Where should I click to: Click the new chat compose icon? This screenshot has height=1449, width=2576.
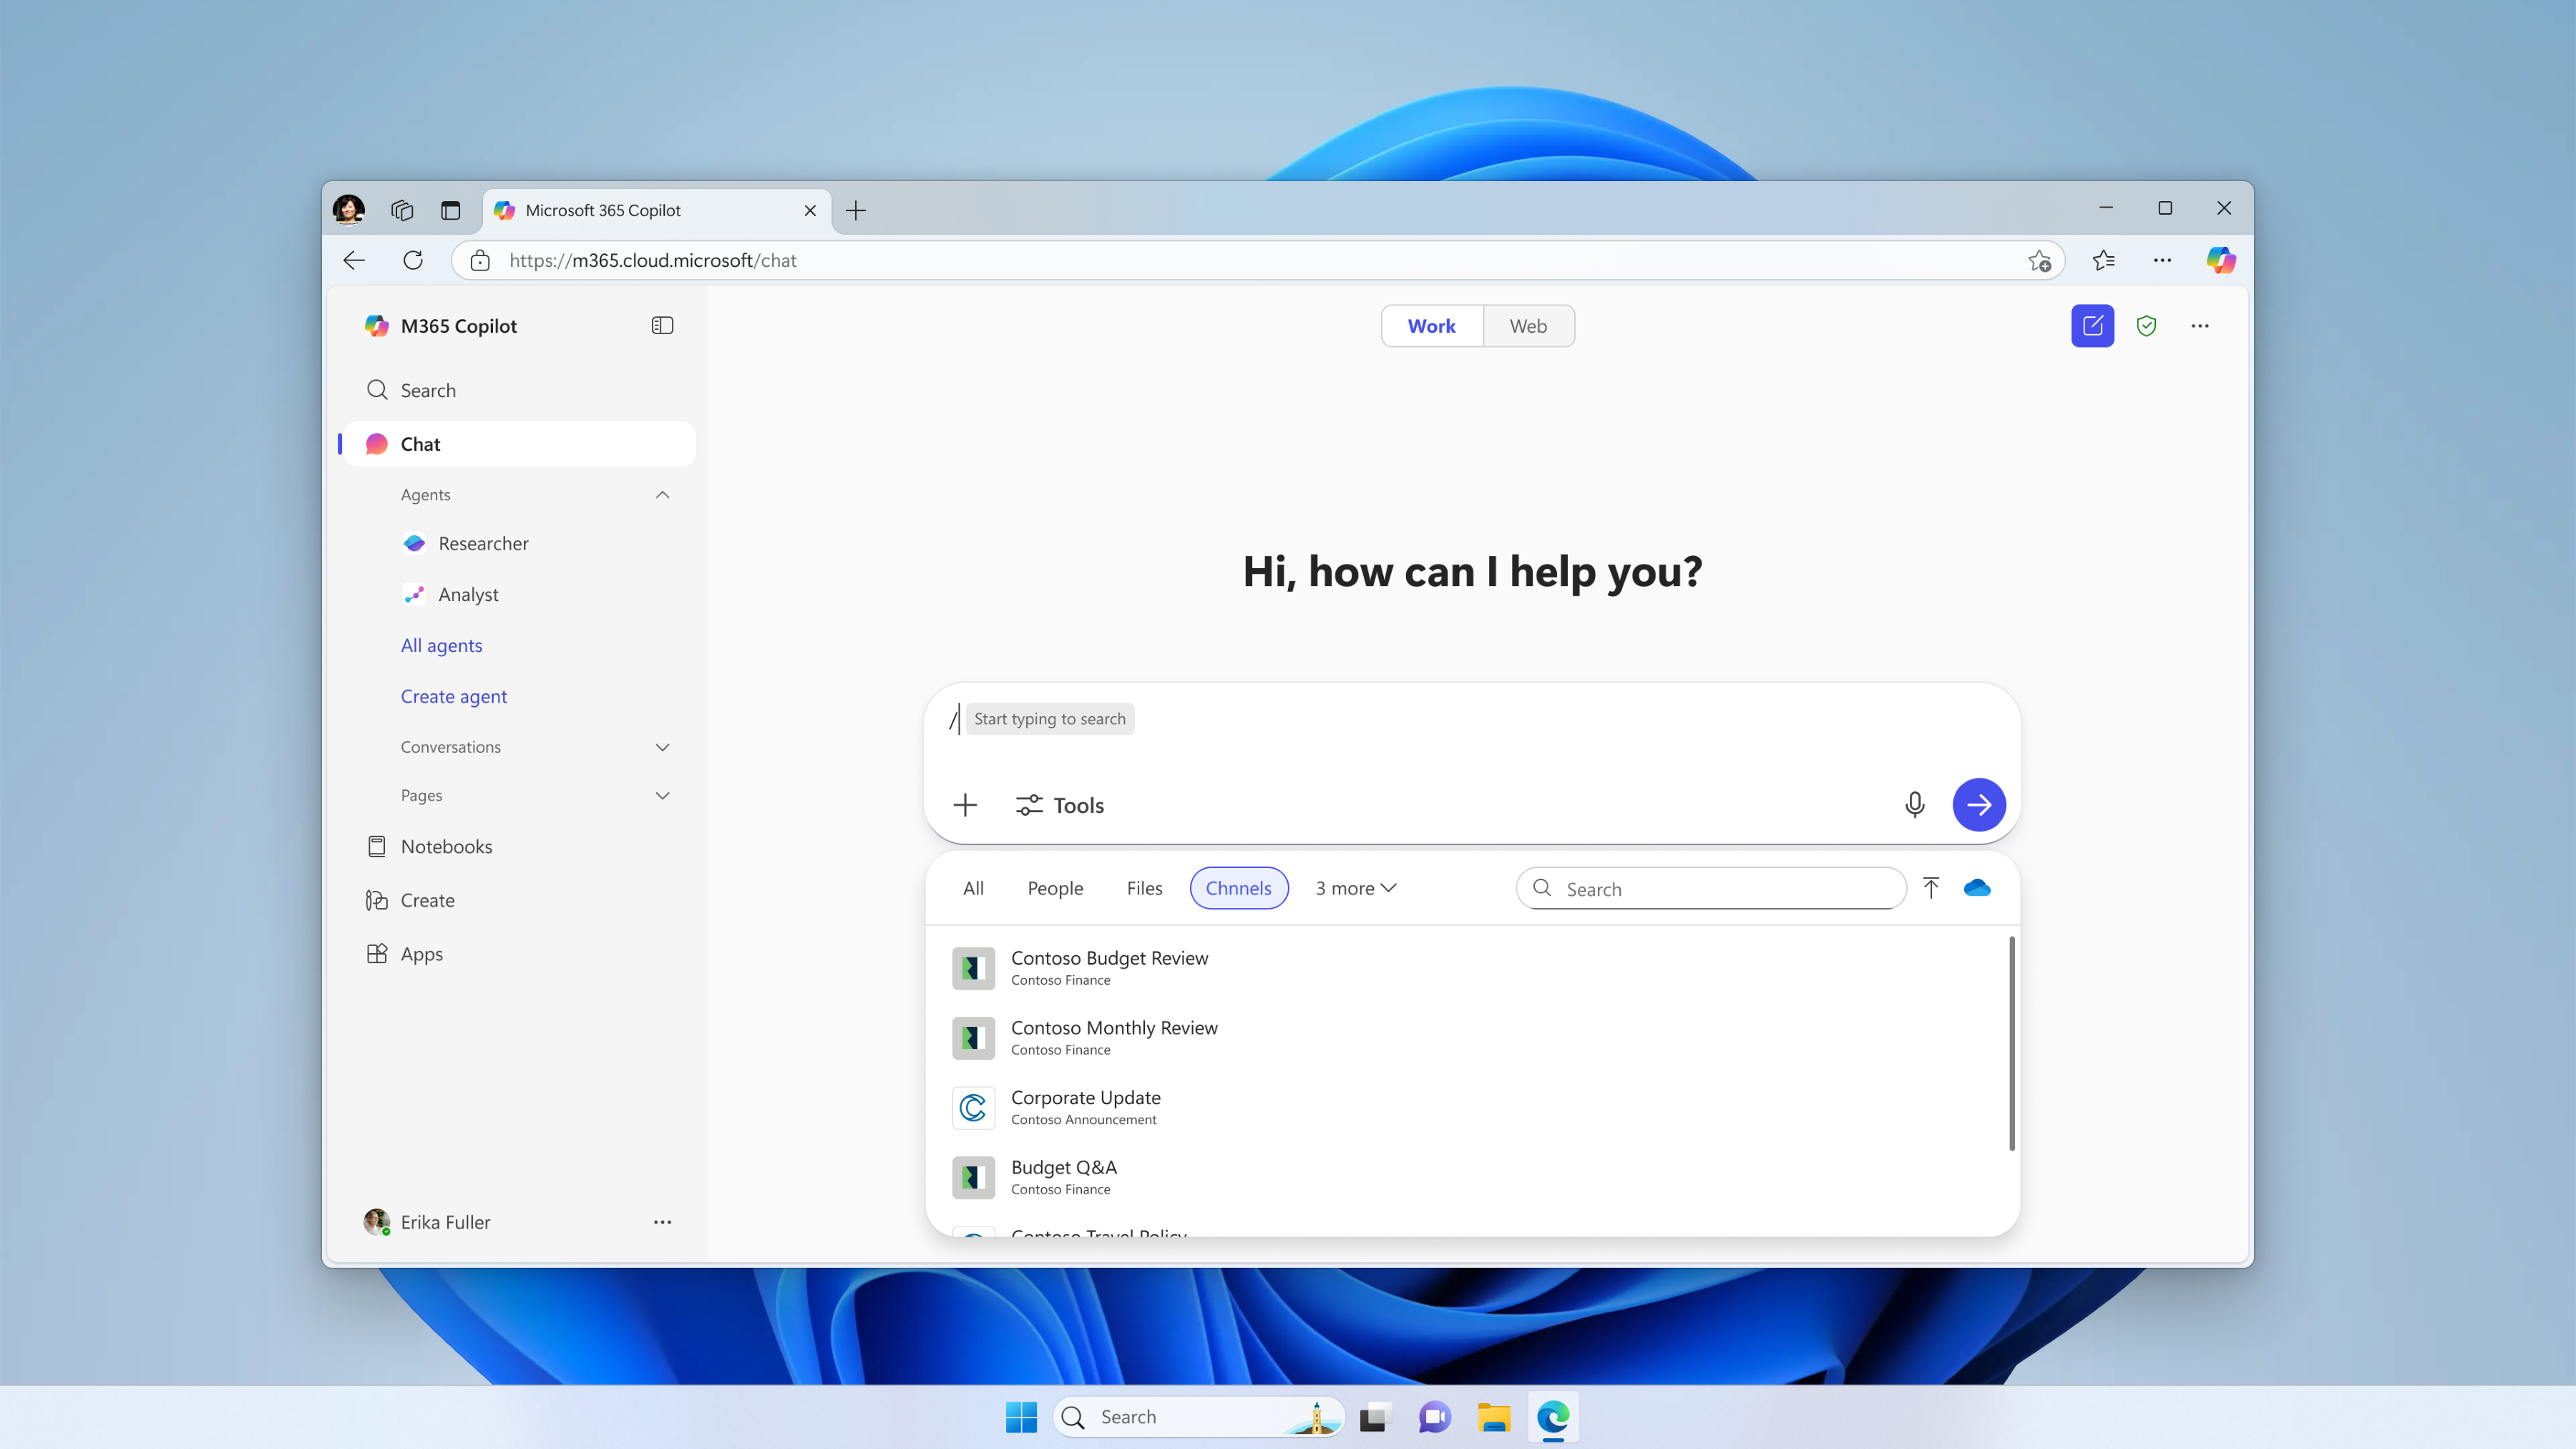[x=2091, y=326]
